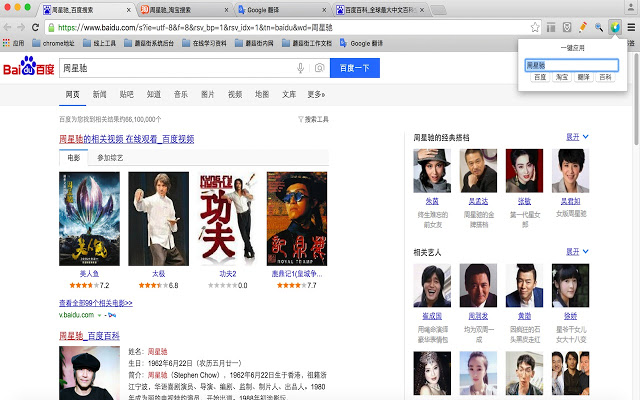The height and width of the screenshot is (400, 640).
Task: Close the Baidu search tab
Action: (x=129, y=10)
